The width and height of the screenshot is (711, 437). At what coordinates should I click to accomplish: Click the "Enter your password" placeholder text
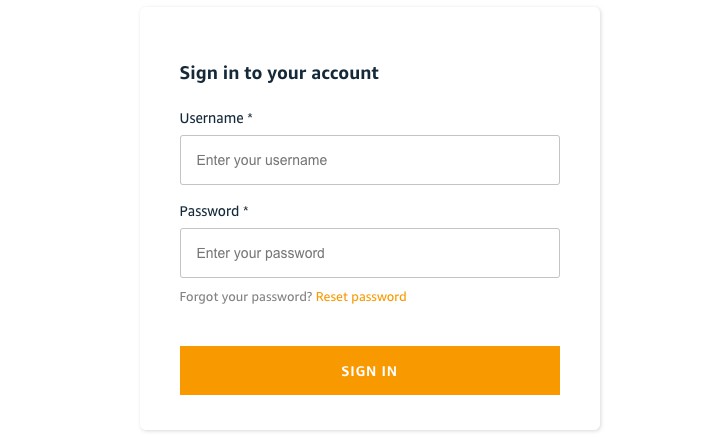pyautogui.click(x=261, y=253)
